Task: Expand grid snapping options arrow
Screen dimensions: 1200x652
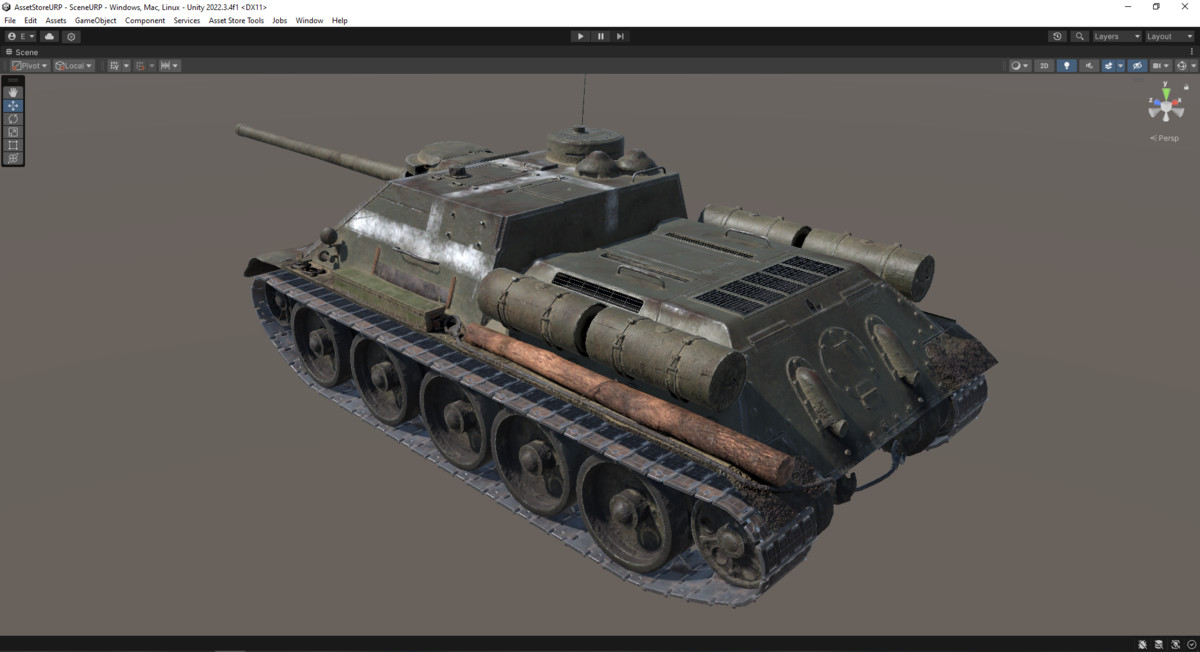Action: 152,66
